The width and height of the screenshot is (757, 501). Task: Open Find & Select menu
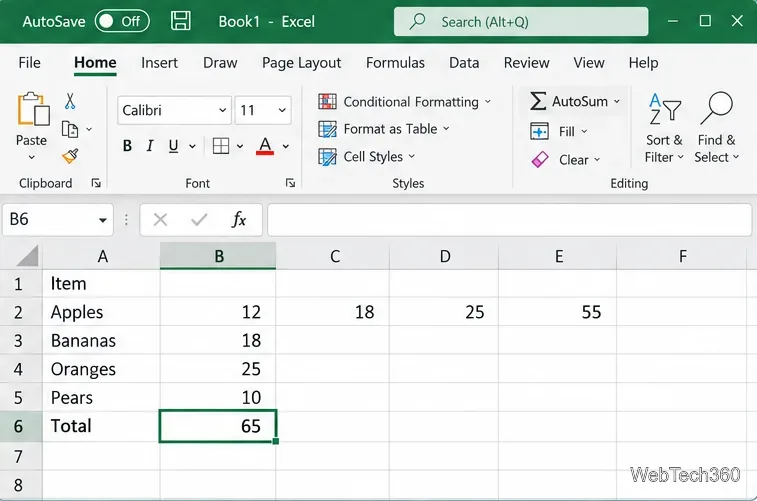[716, 128]
